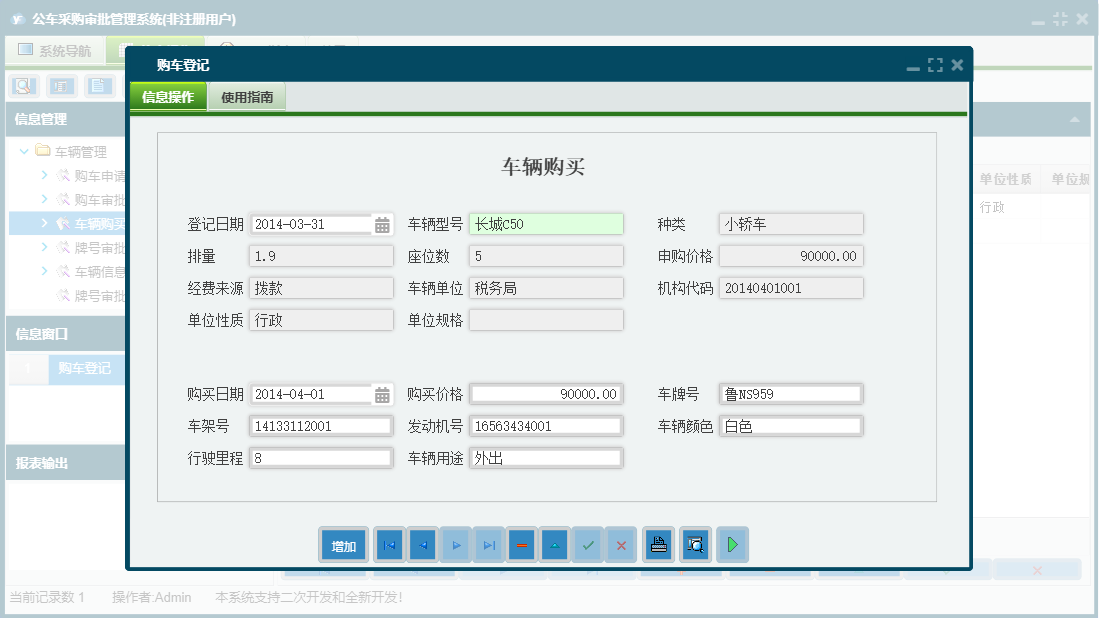Maximize the 购车登记 dialog window
1099x618 pixels.
pos(935,66)
